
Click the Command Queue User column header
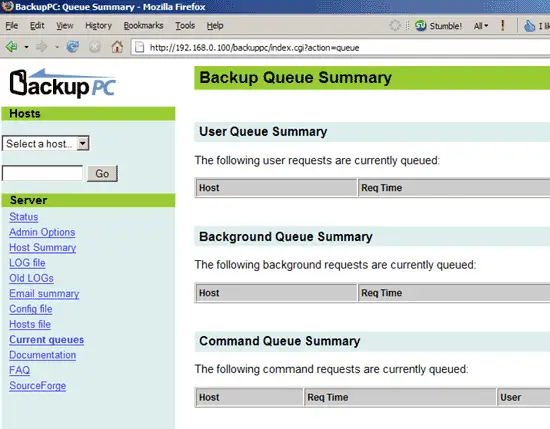click(x=523, y=397)
